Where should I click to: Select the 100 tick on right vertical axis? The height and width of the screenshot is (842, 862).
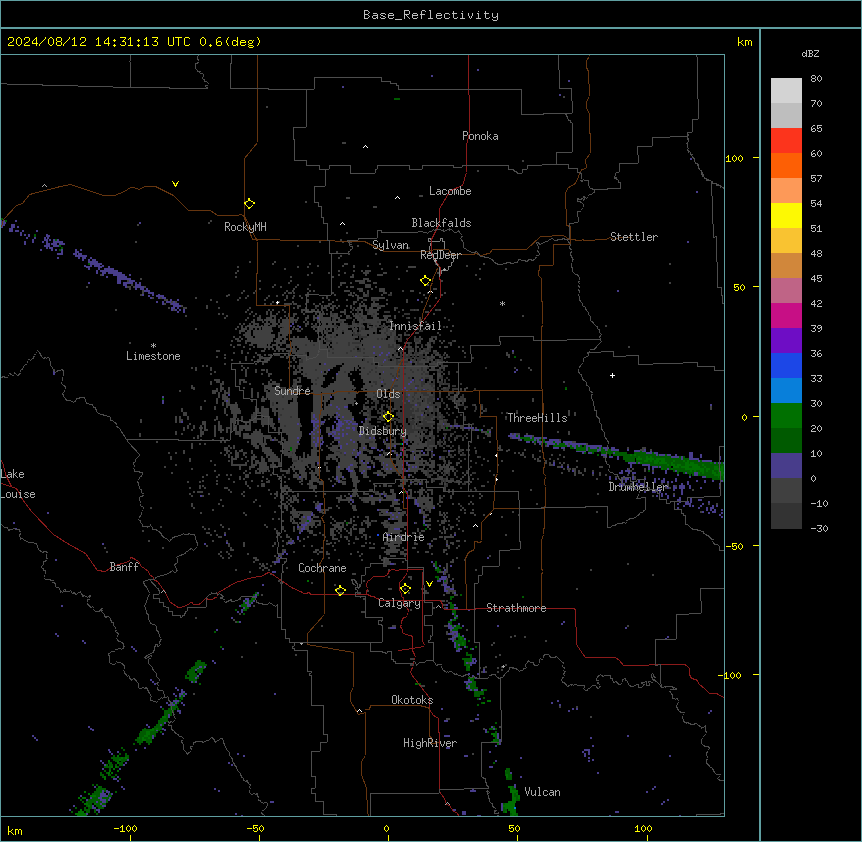coord(734,158)
